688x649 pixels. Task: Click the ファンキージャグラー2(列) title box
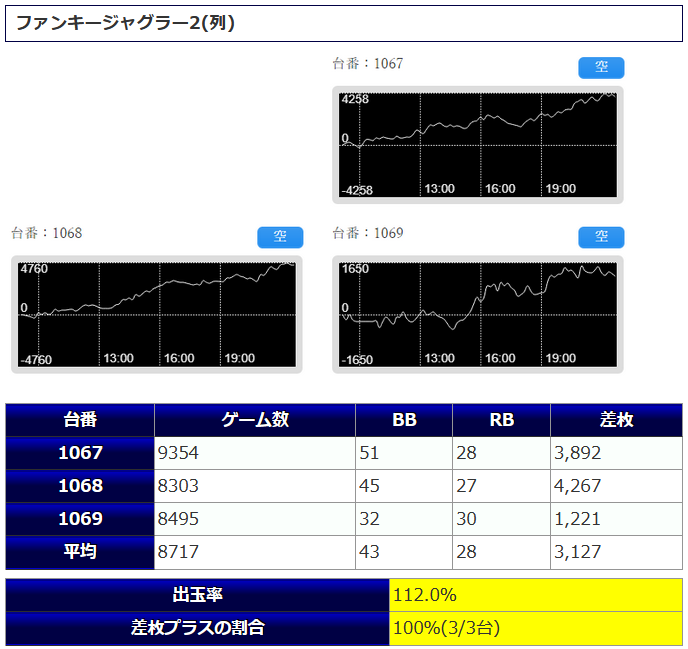coord(344,23)
